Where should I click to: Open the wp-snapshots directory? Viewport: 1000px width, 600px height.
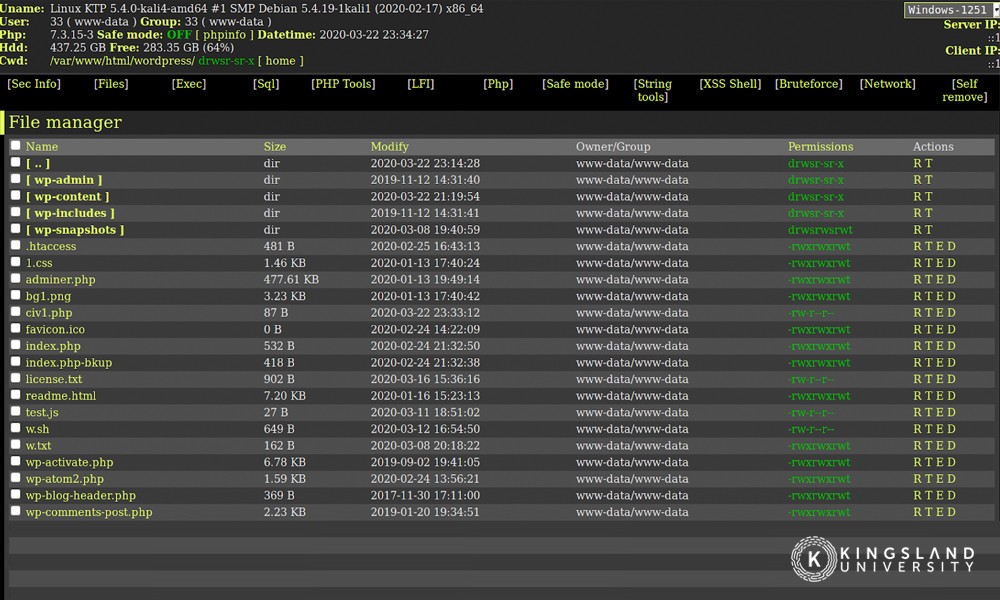coord(75,230)
